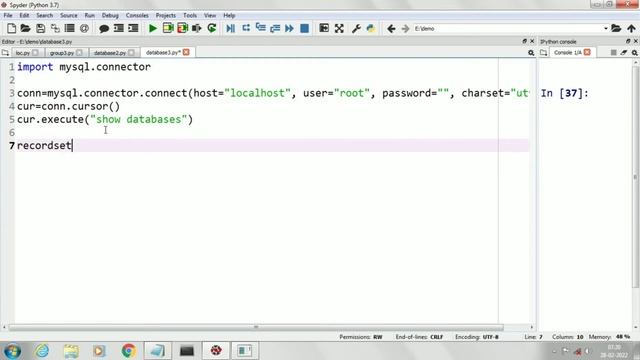This screenshot has width=640, height=360.
Task: Open editor options search icon
Action: coord(531,53)
